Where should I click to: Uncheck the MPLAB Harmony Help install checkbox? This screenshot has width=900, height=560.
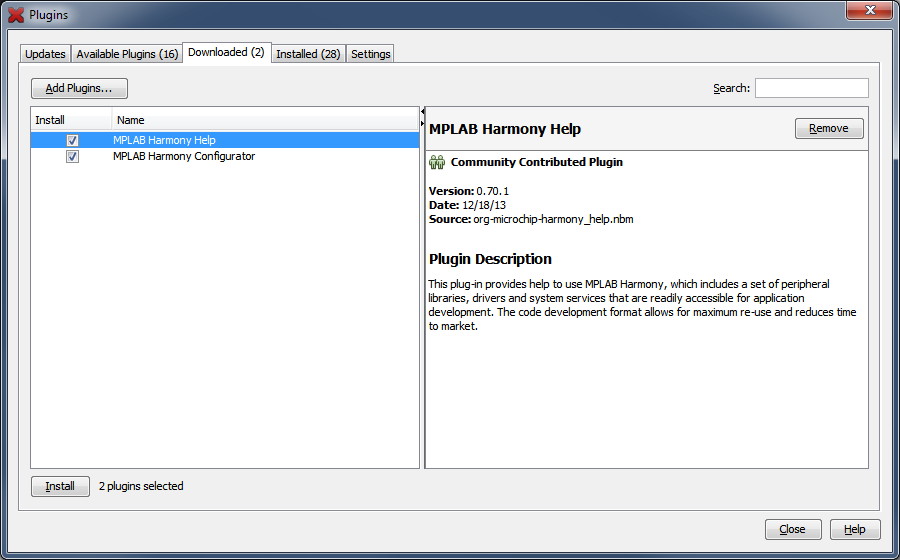(x=72, y=141)
